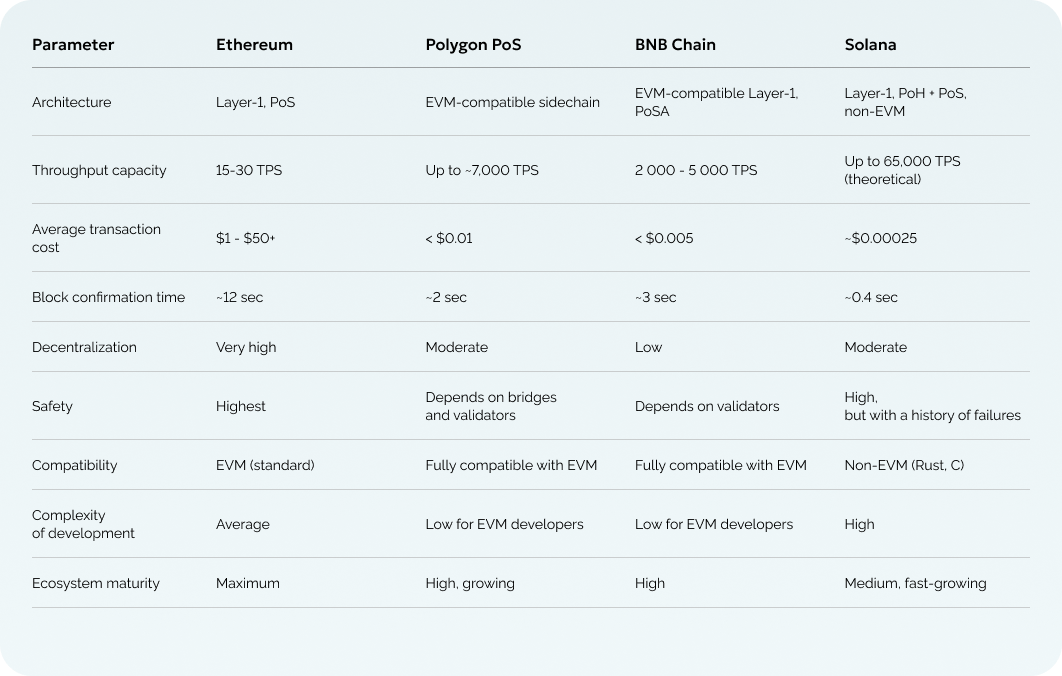
Task: Click the Throughput capacity row label
Action: tap(99, 170)
